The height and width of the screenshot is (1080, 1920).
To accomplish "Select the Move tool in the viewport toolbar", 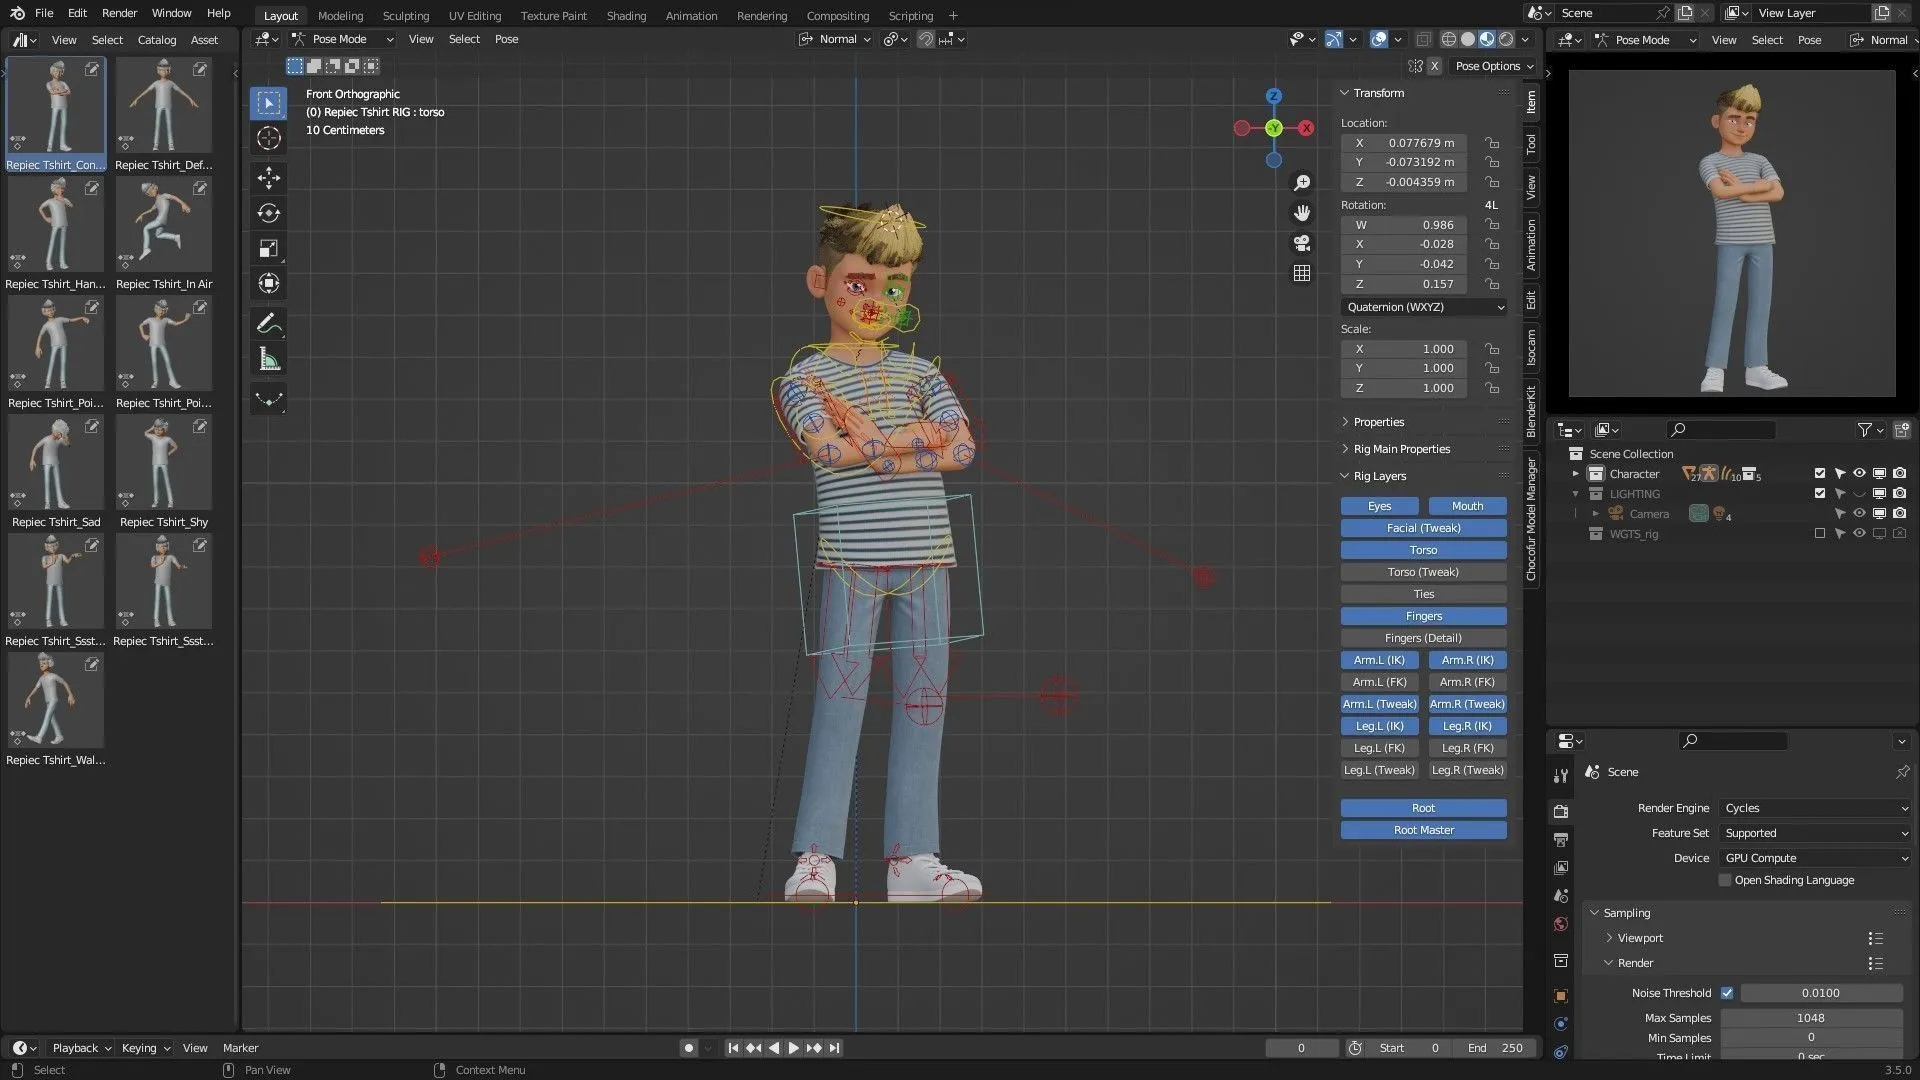I will point(268,177).
